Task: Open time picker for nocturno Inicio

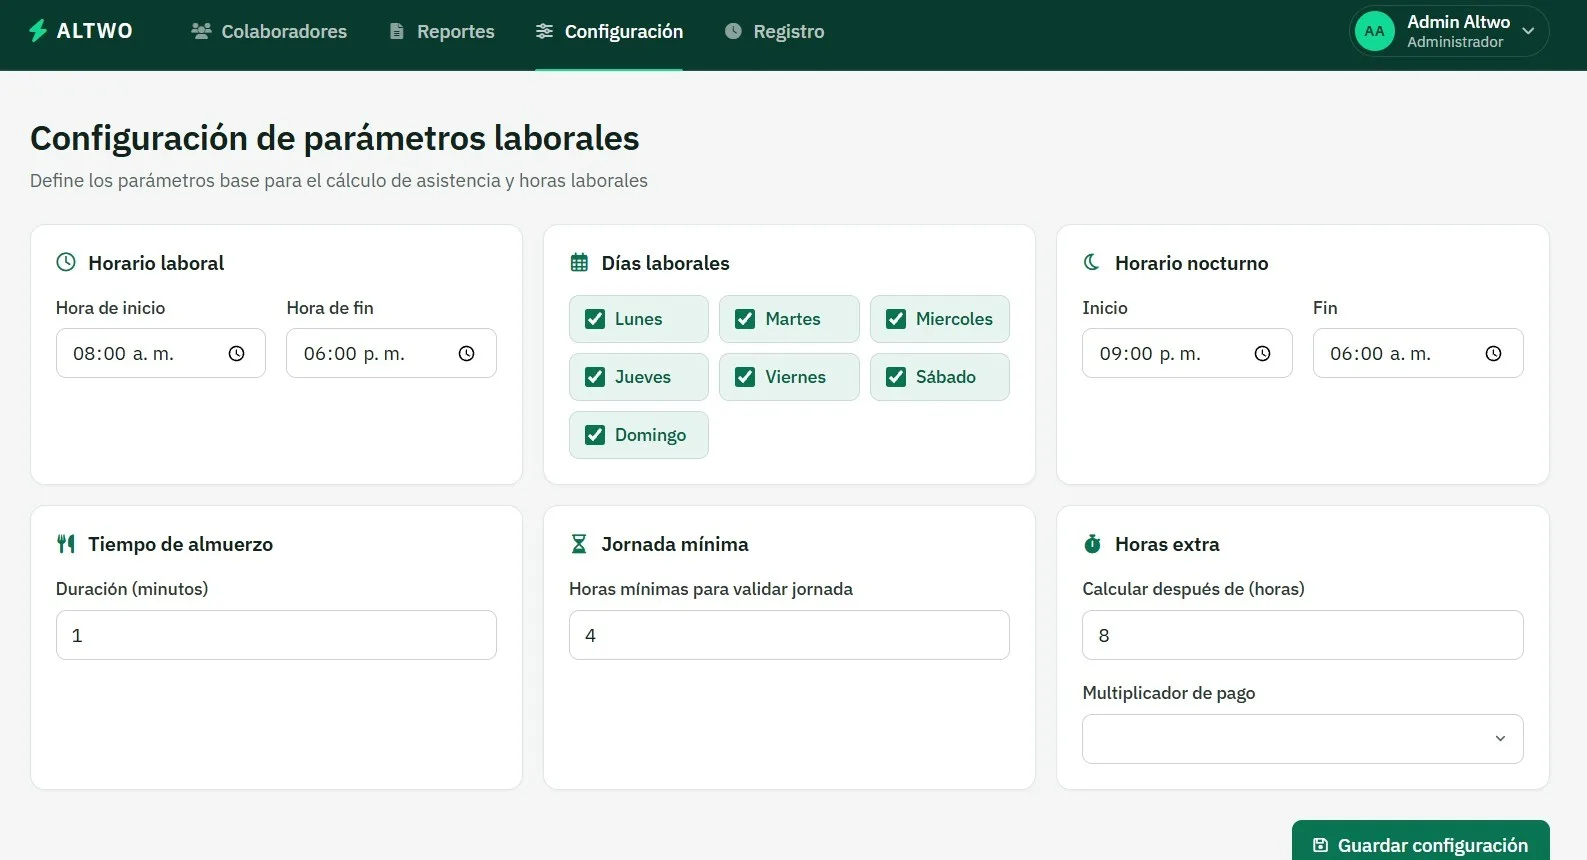Action: (x=1262, y=353)
